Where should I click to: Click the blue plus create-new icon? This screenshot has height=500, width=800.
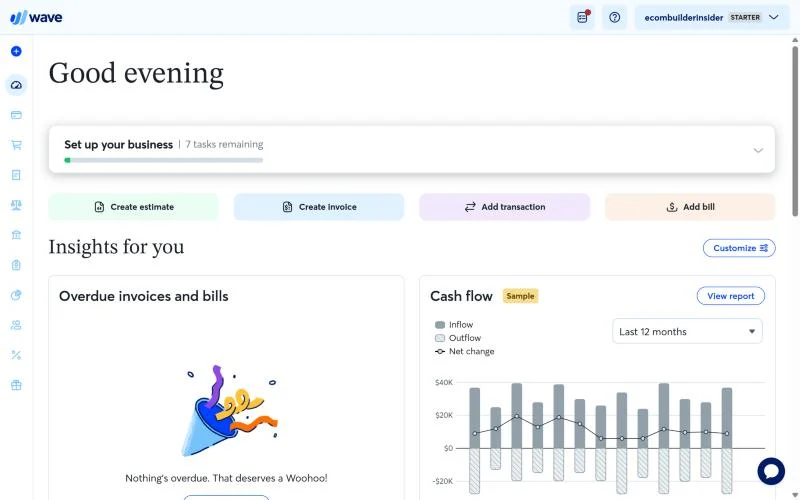(16, 51)
